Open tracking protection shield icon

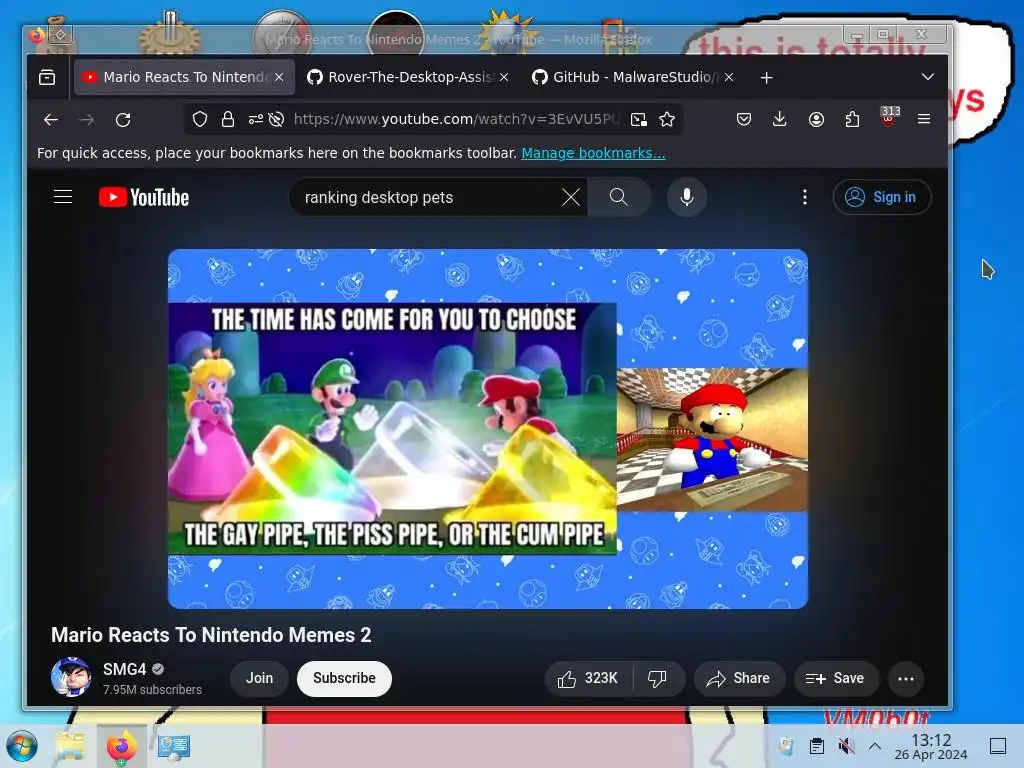pyautogui.click(x=200, y=119)
